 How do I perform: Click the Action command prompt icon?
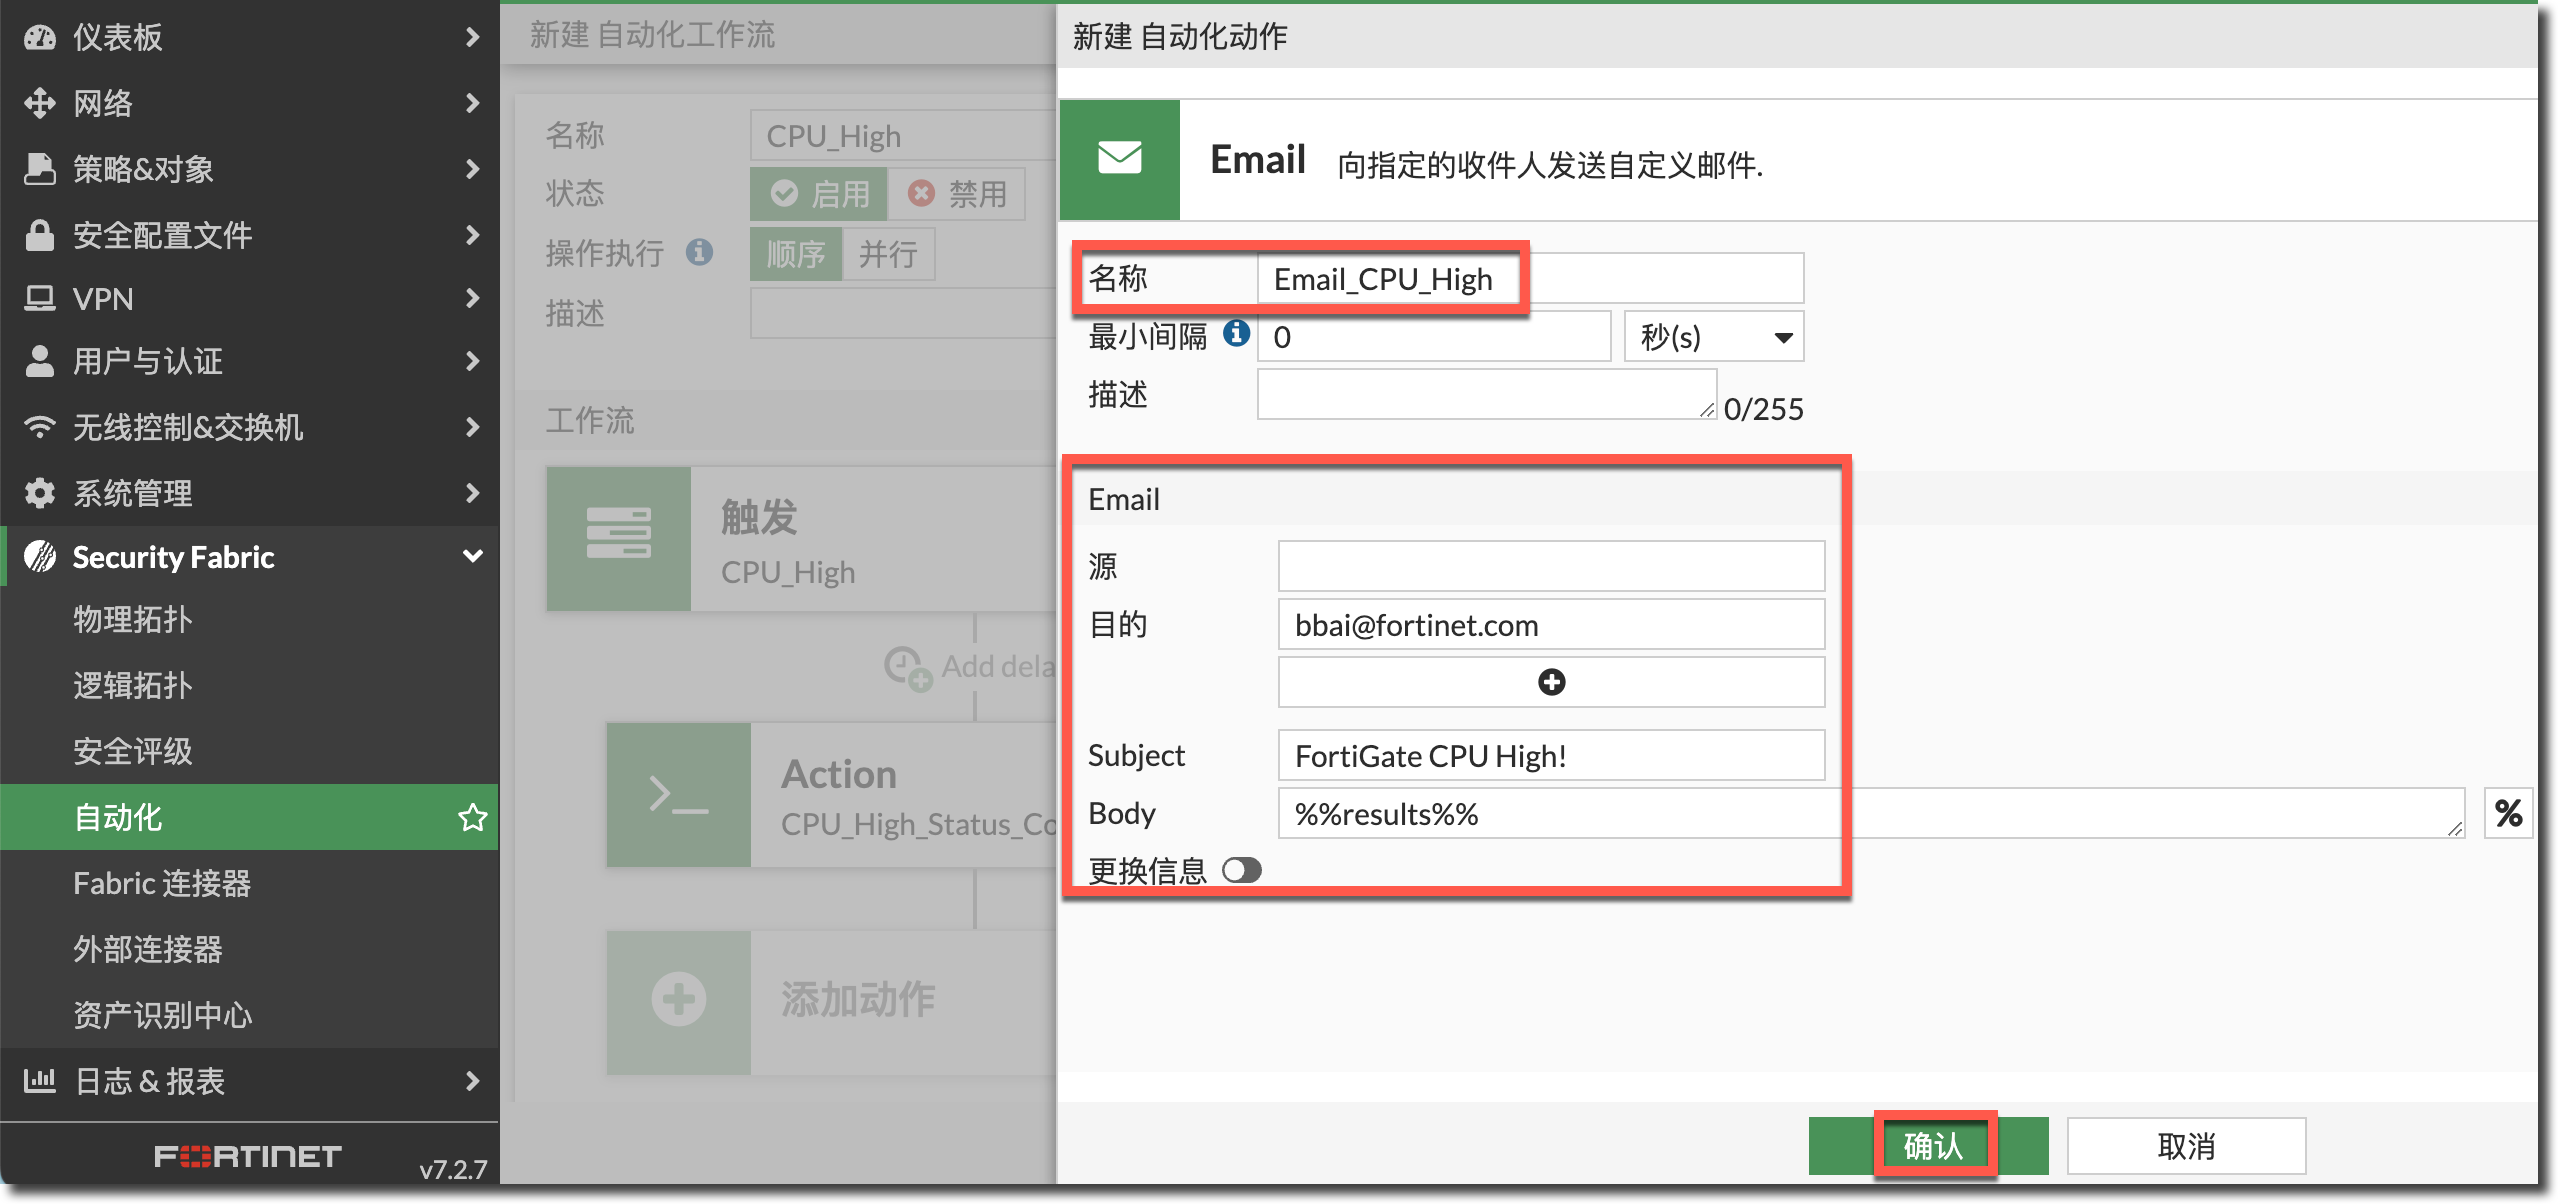678,795
